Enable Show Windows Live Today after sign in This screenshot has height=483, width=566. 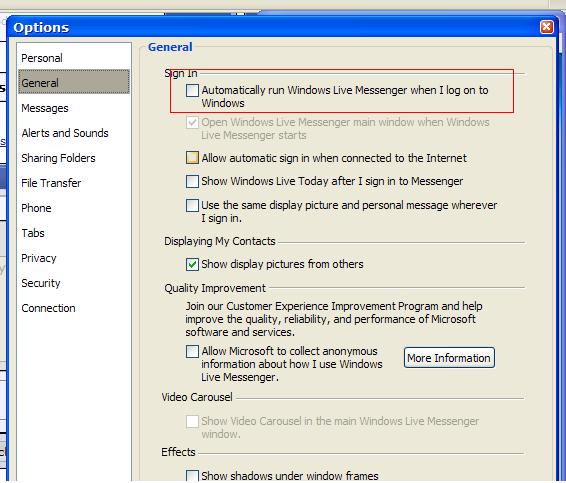pos(192,181)
